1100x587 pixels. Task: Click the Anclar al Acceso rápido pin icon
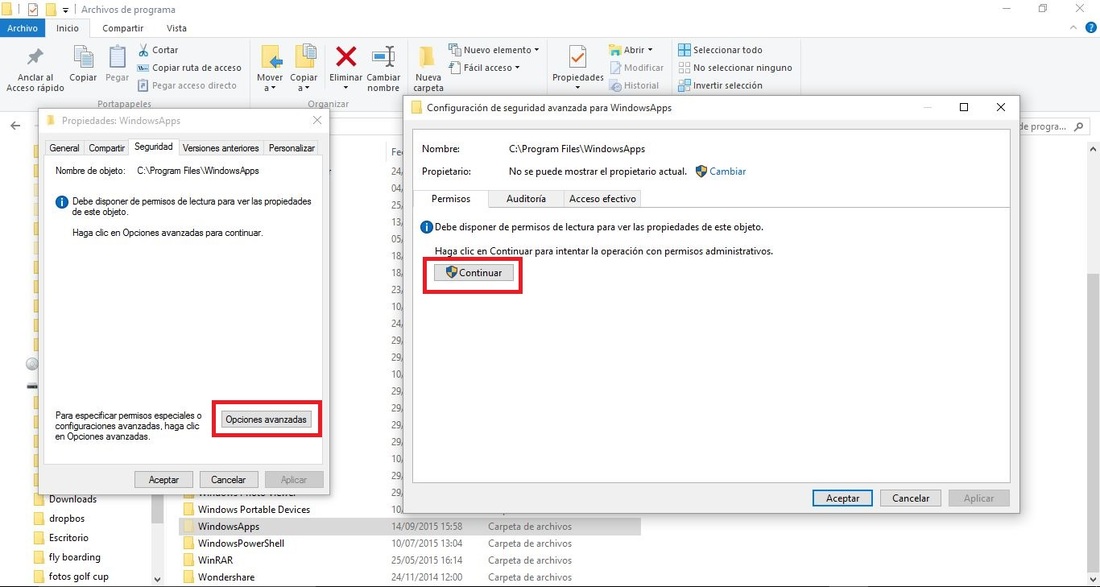[x=34, y=58]
